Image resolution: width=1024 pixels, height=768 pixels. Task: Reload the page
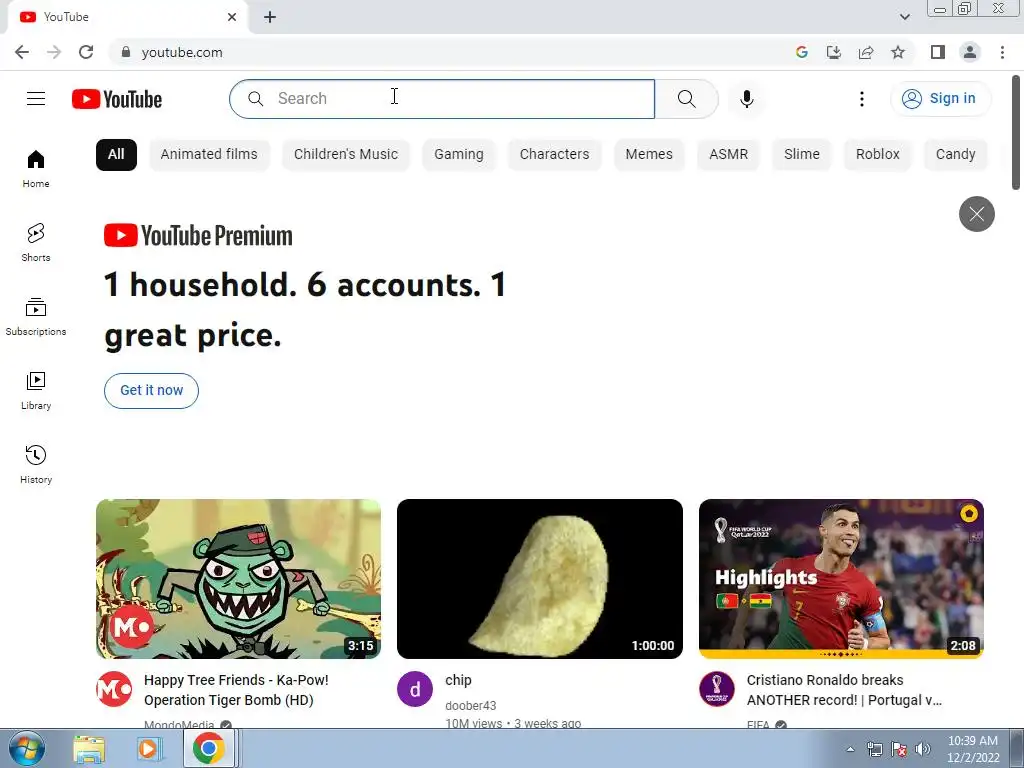tap(86, 52)
